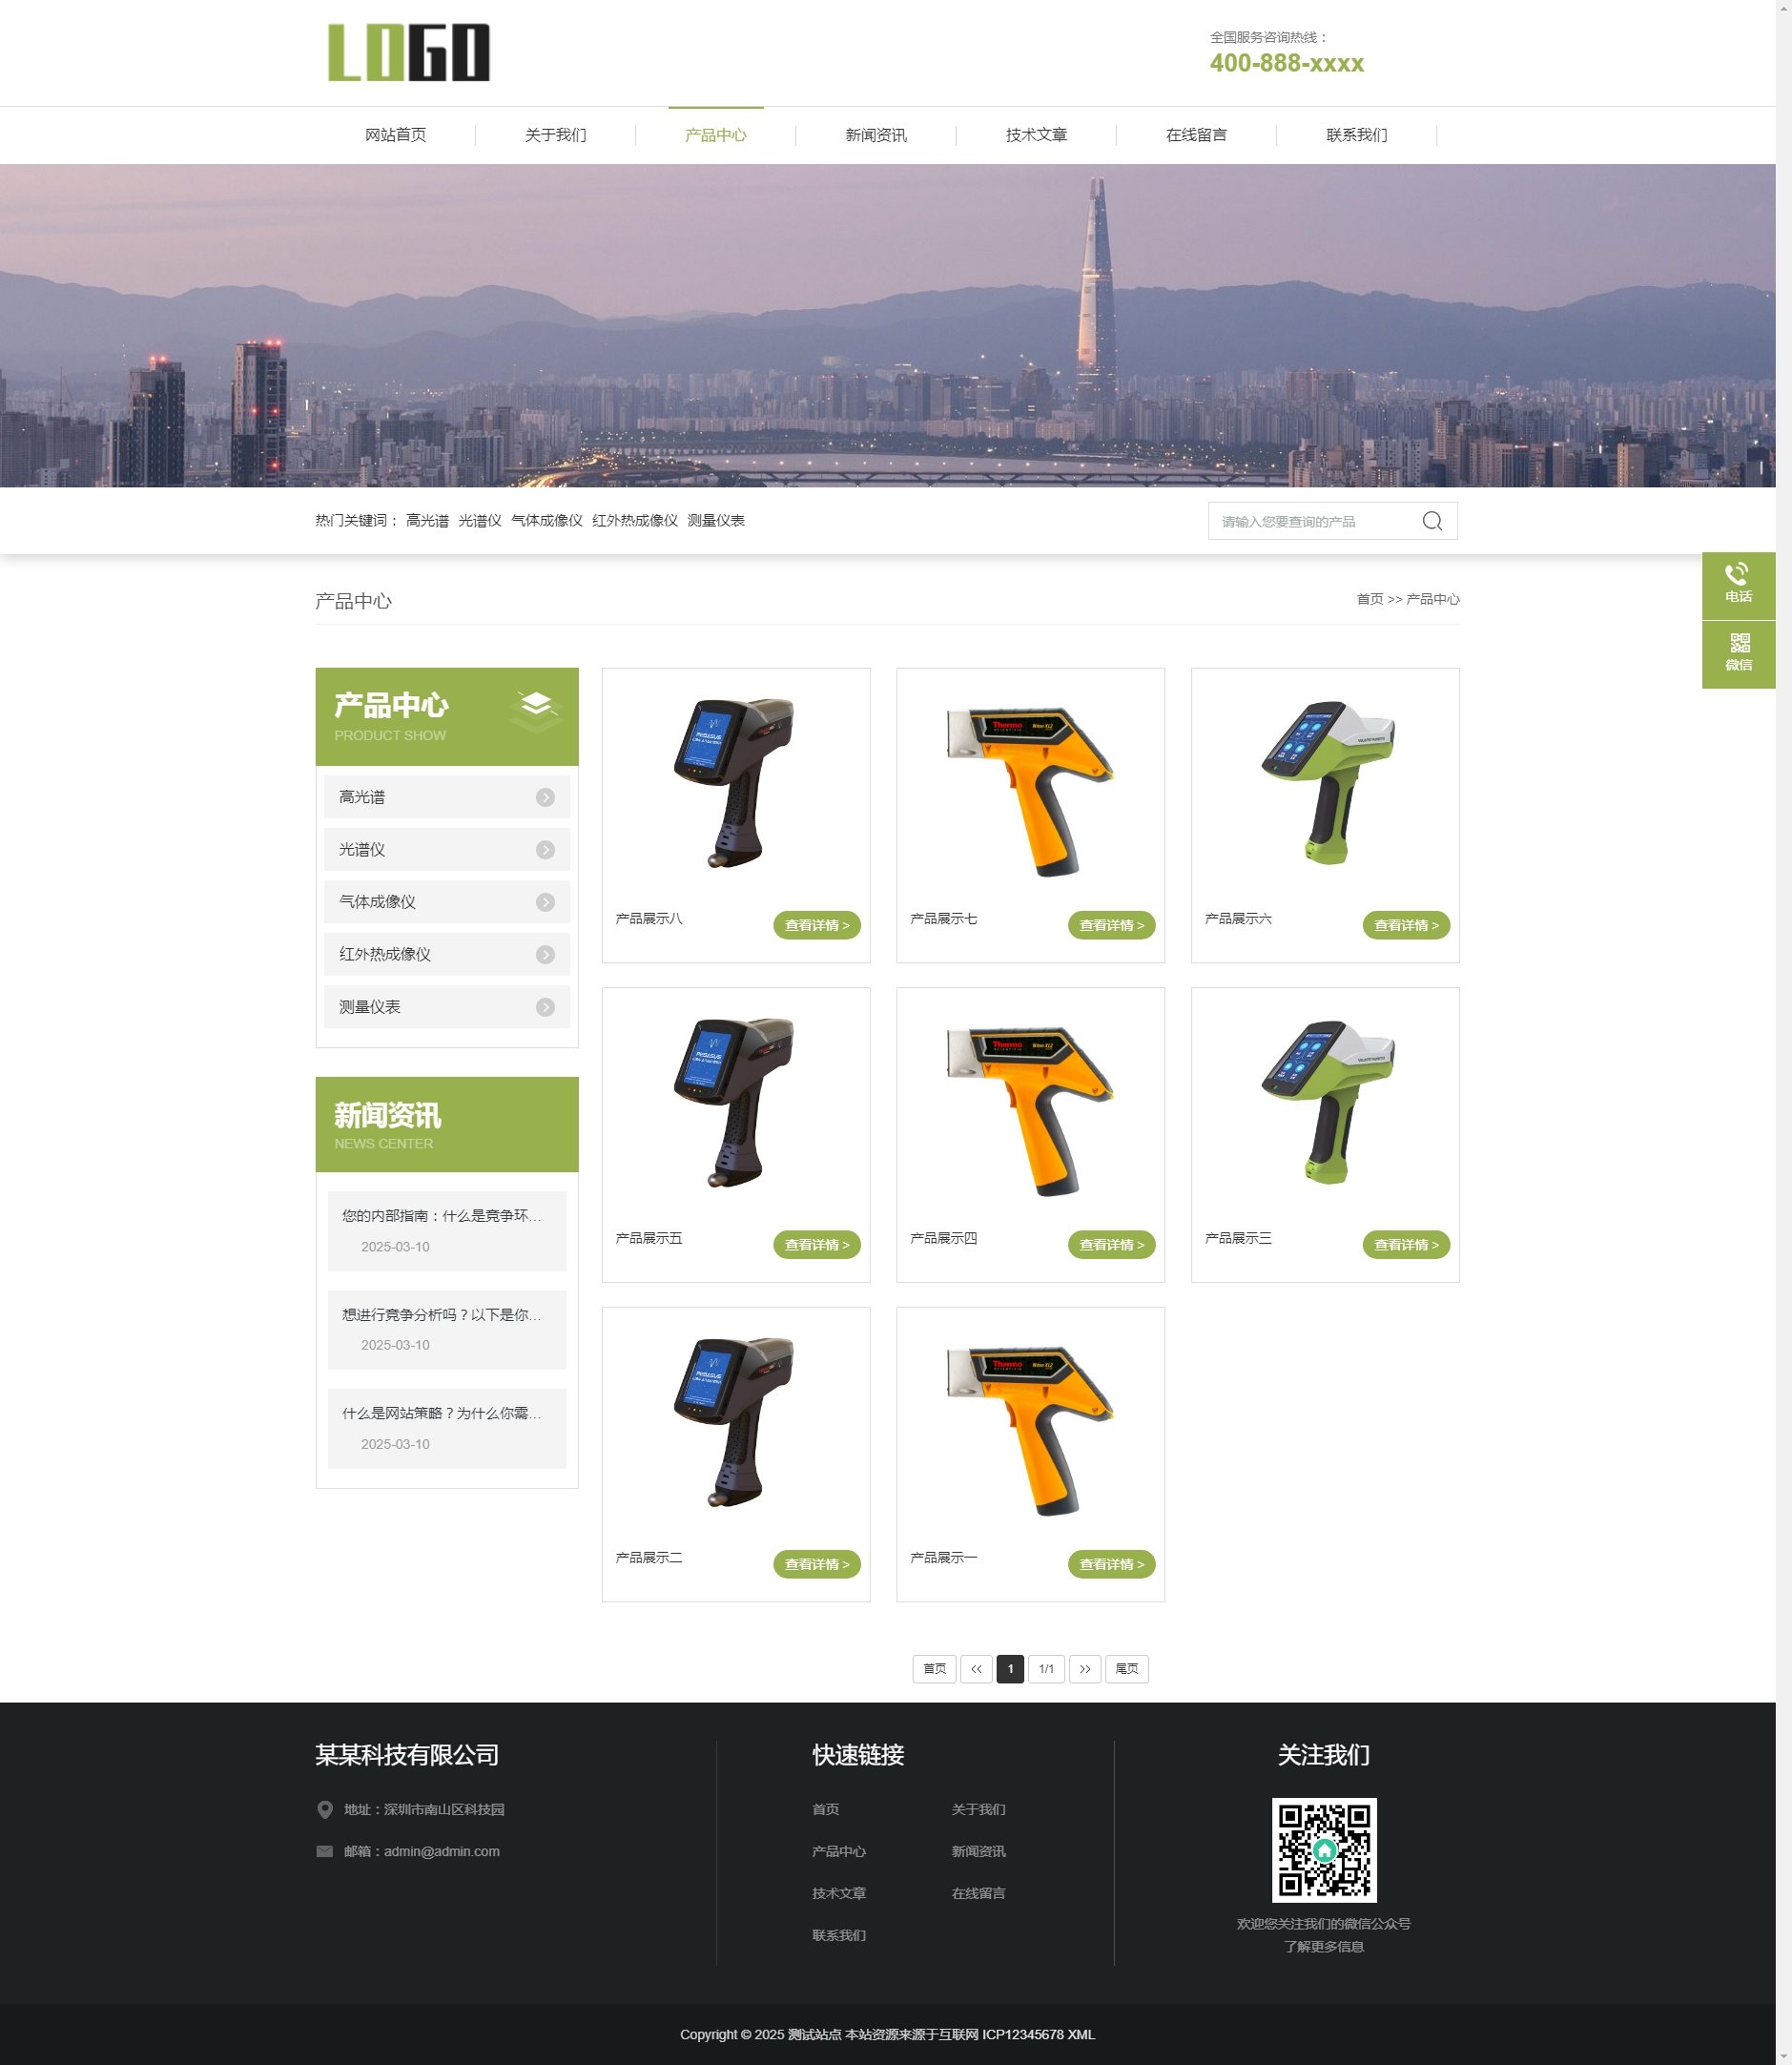Click 查看详情 button for 产品展示三

[1405, 1245]
